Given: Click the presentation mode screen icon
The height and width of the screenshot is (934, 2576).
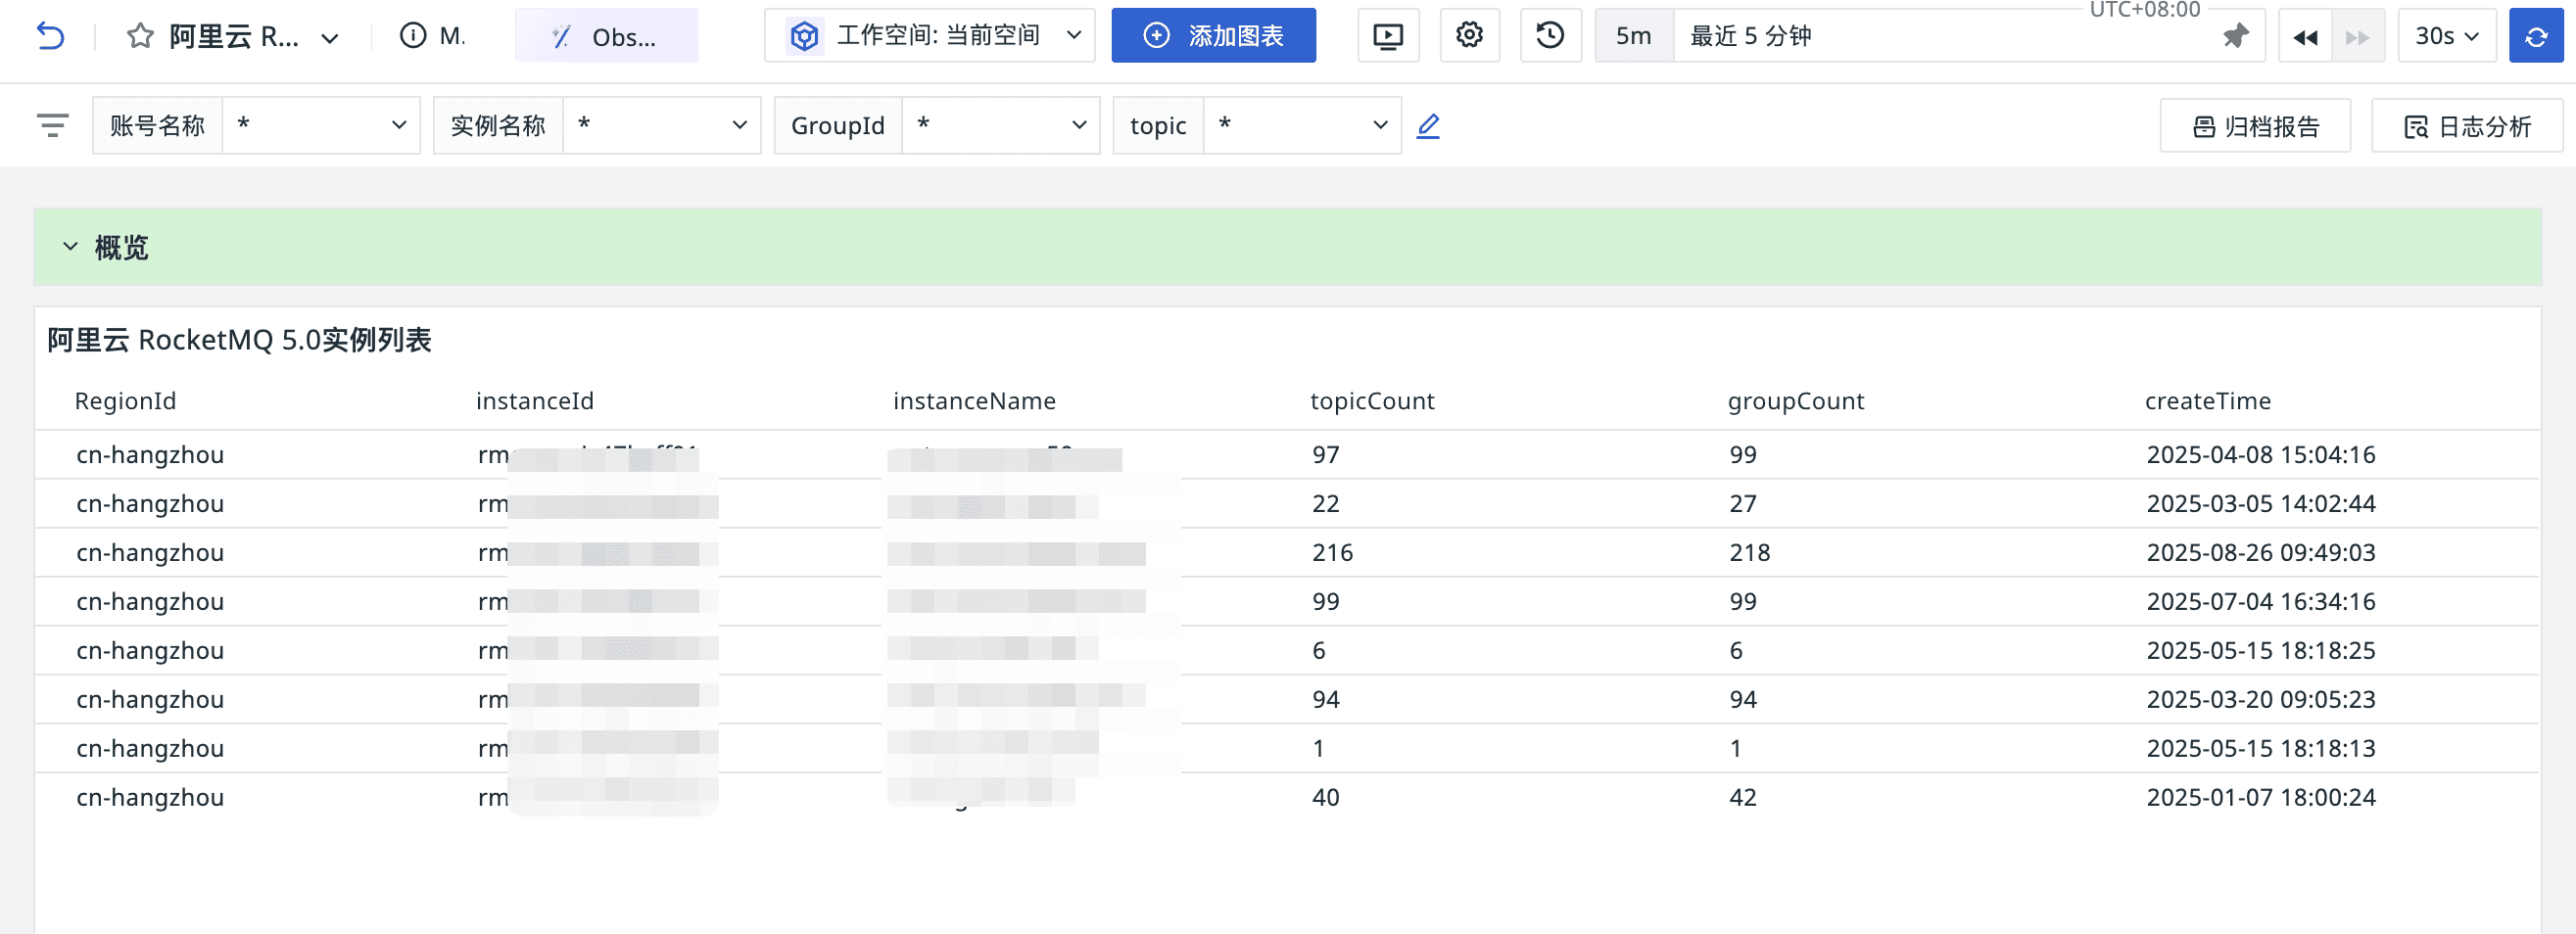Looking at the screenshot, I should click(x=1387, y=36).
